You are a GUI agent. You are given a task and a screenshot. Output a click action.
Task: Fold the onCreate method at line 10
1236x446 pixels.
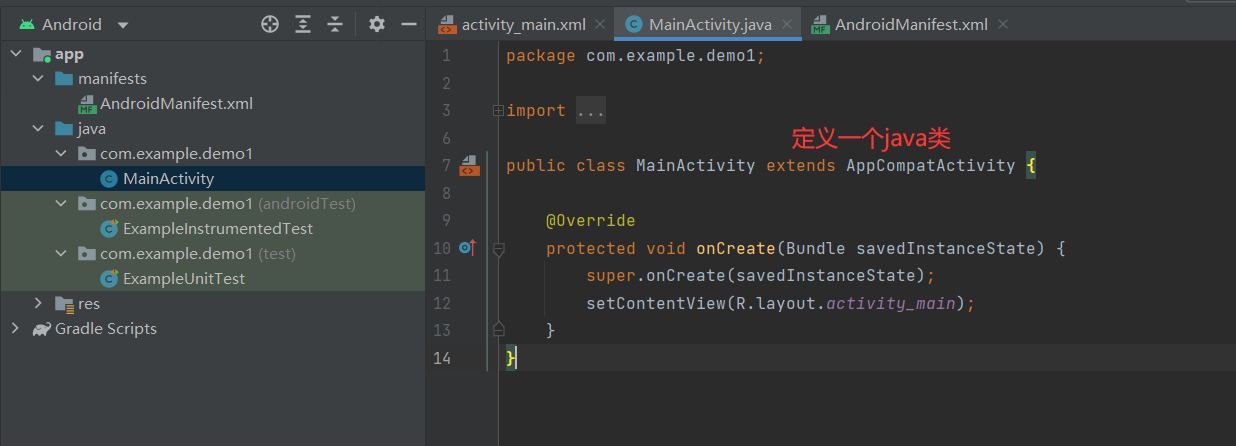498,248
